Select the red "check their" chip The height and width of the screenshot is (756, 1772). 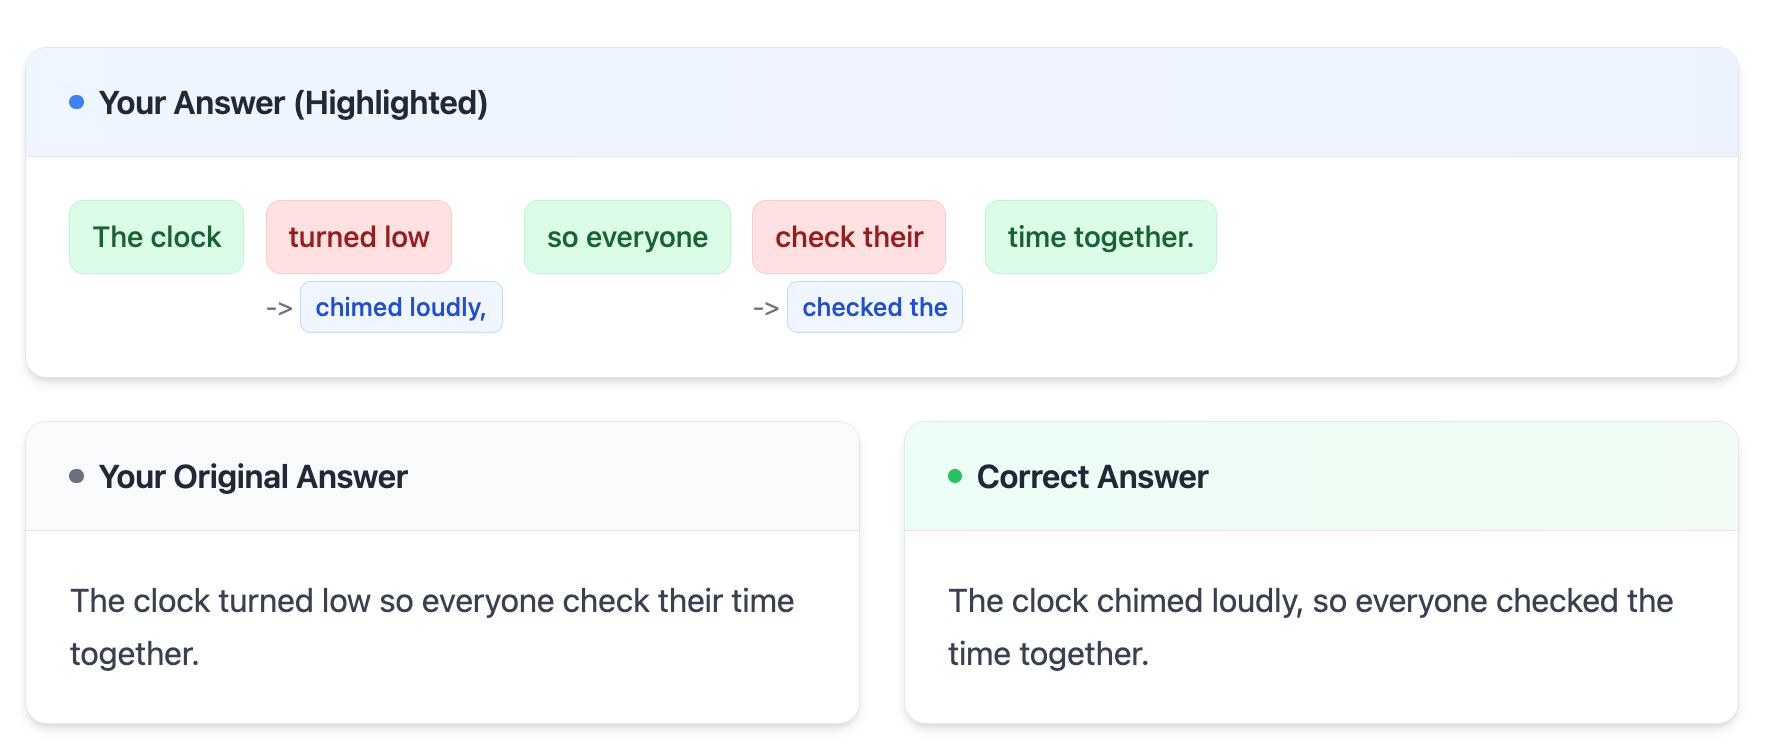pos(849,237)
